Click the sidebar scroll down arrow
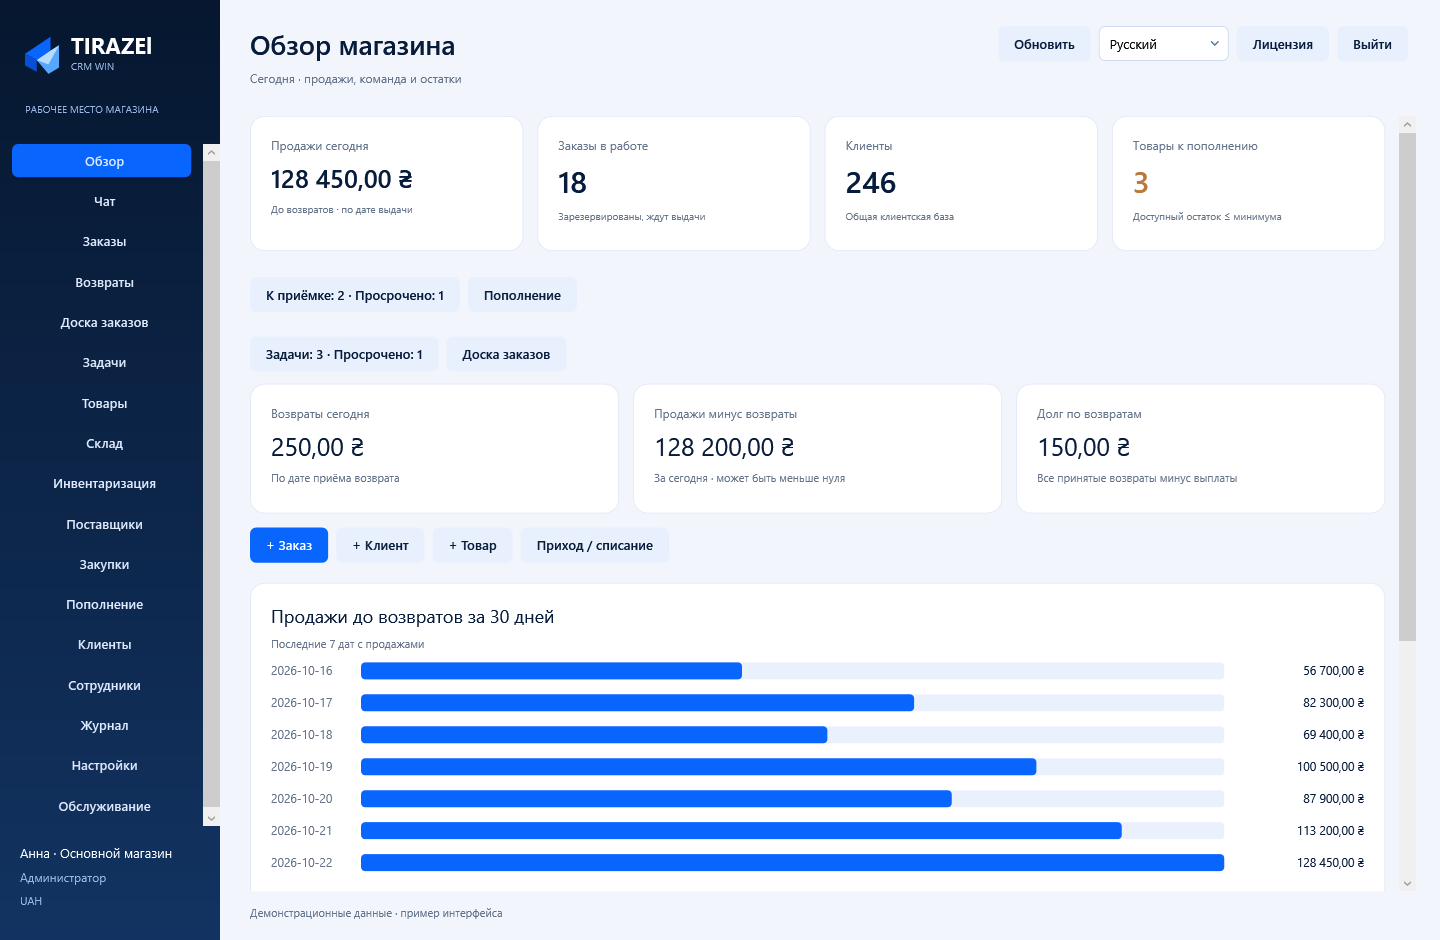This screenshot has width=1440, height=940. pyautogui.click(x=211, y=818)
